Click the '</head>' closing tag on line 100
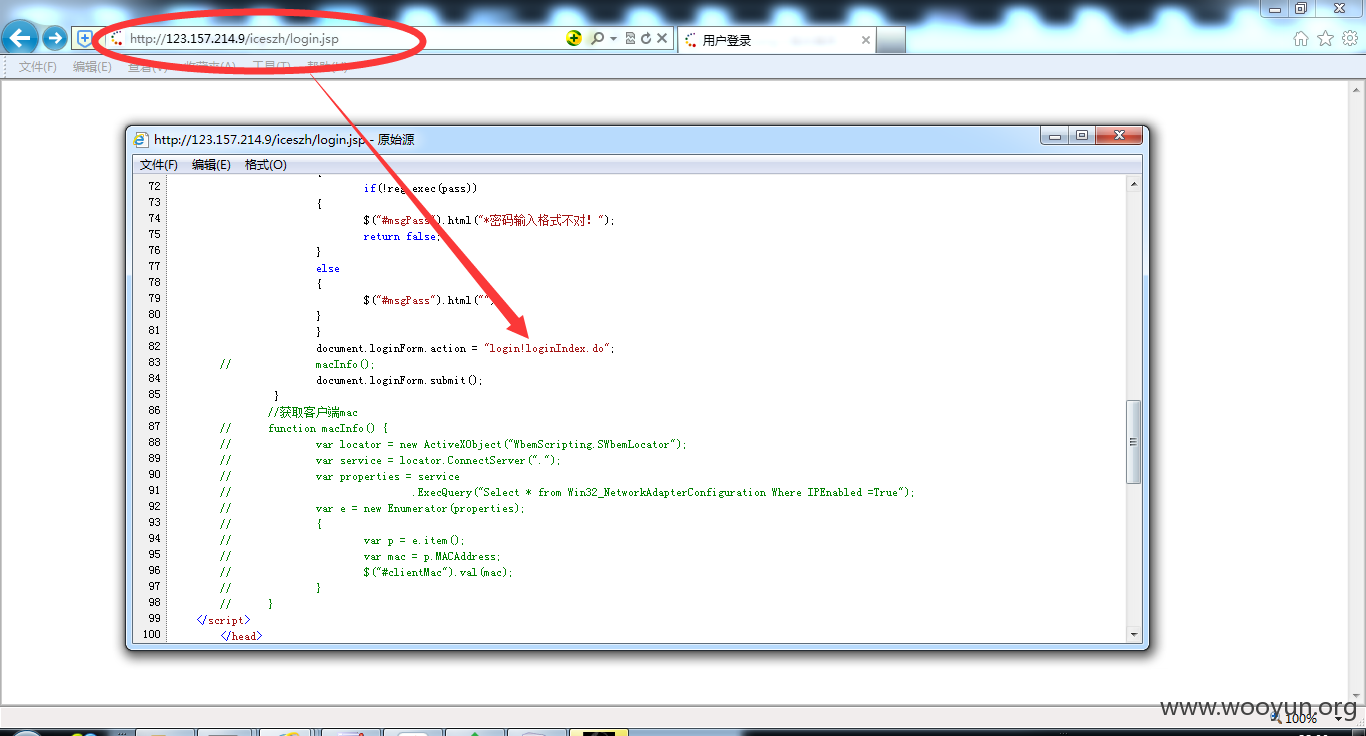This screenshot has width=1366, height=736. (241, 636)
